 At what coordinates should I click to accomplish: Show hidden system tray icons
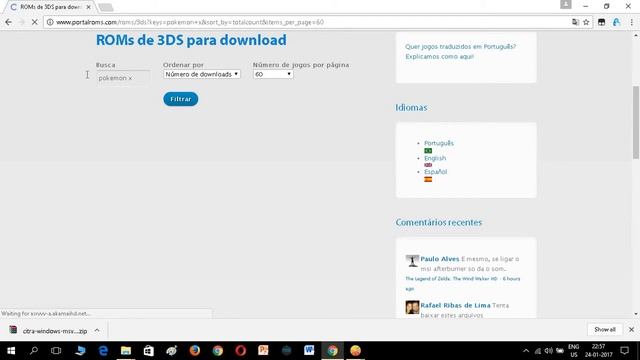(x=526, y=351)
